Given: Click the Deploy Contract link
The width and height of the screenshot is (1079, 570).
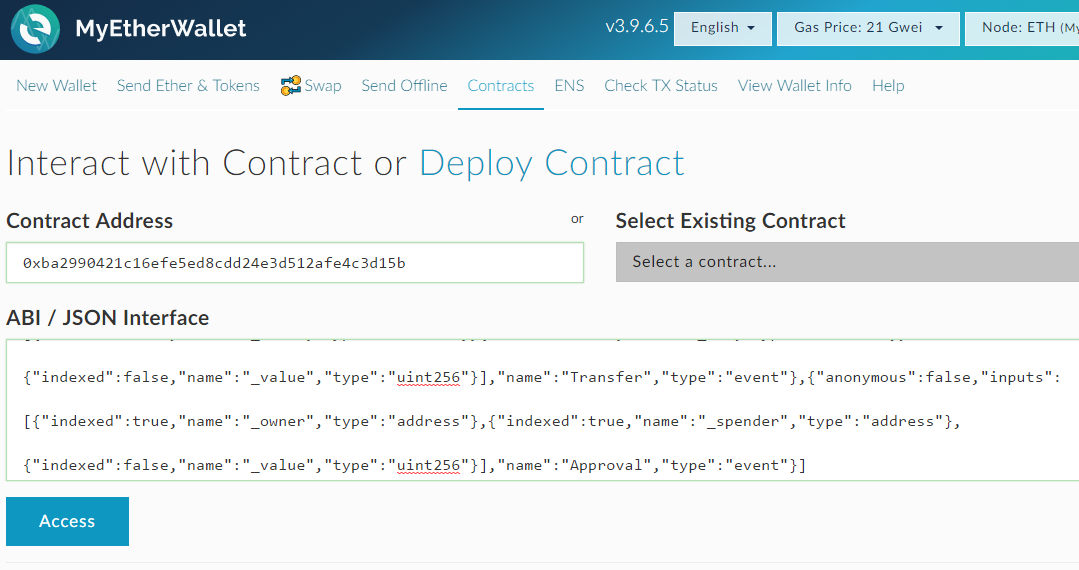Looking at the screenshot, I should 552,163.
